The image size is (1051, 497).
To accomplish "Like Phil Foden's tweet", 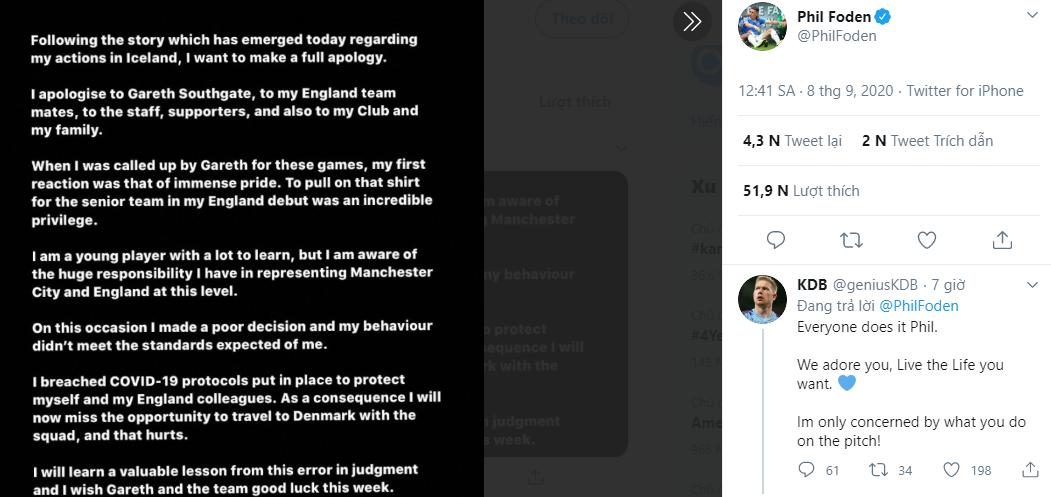I will [927, 240].
